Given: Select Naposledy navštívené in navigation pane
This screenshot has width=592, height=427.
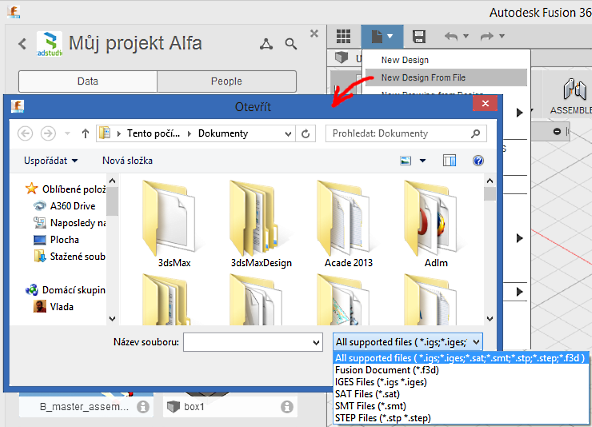Looking at the screenshot, I should (70, 223).
